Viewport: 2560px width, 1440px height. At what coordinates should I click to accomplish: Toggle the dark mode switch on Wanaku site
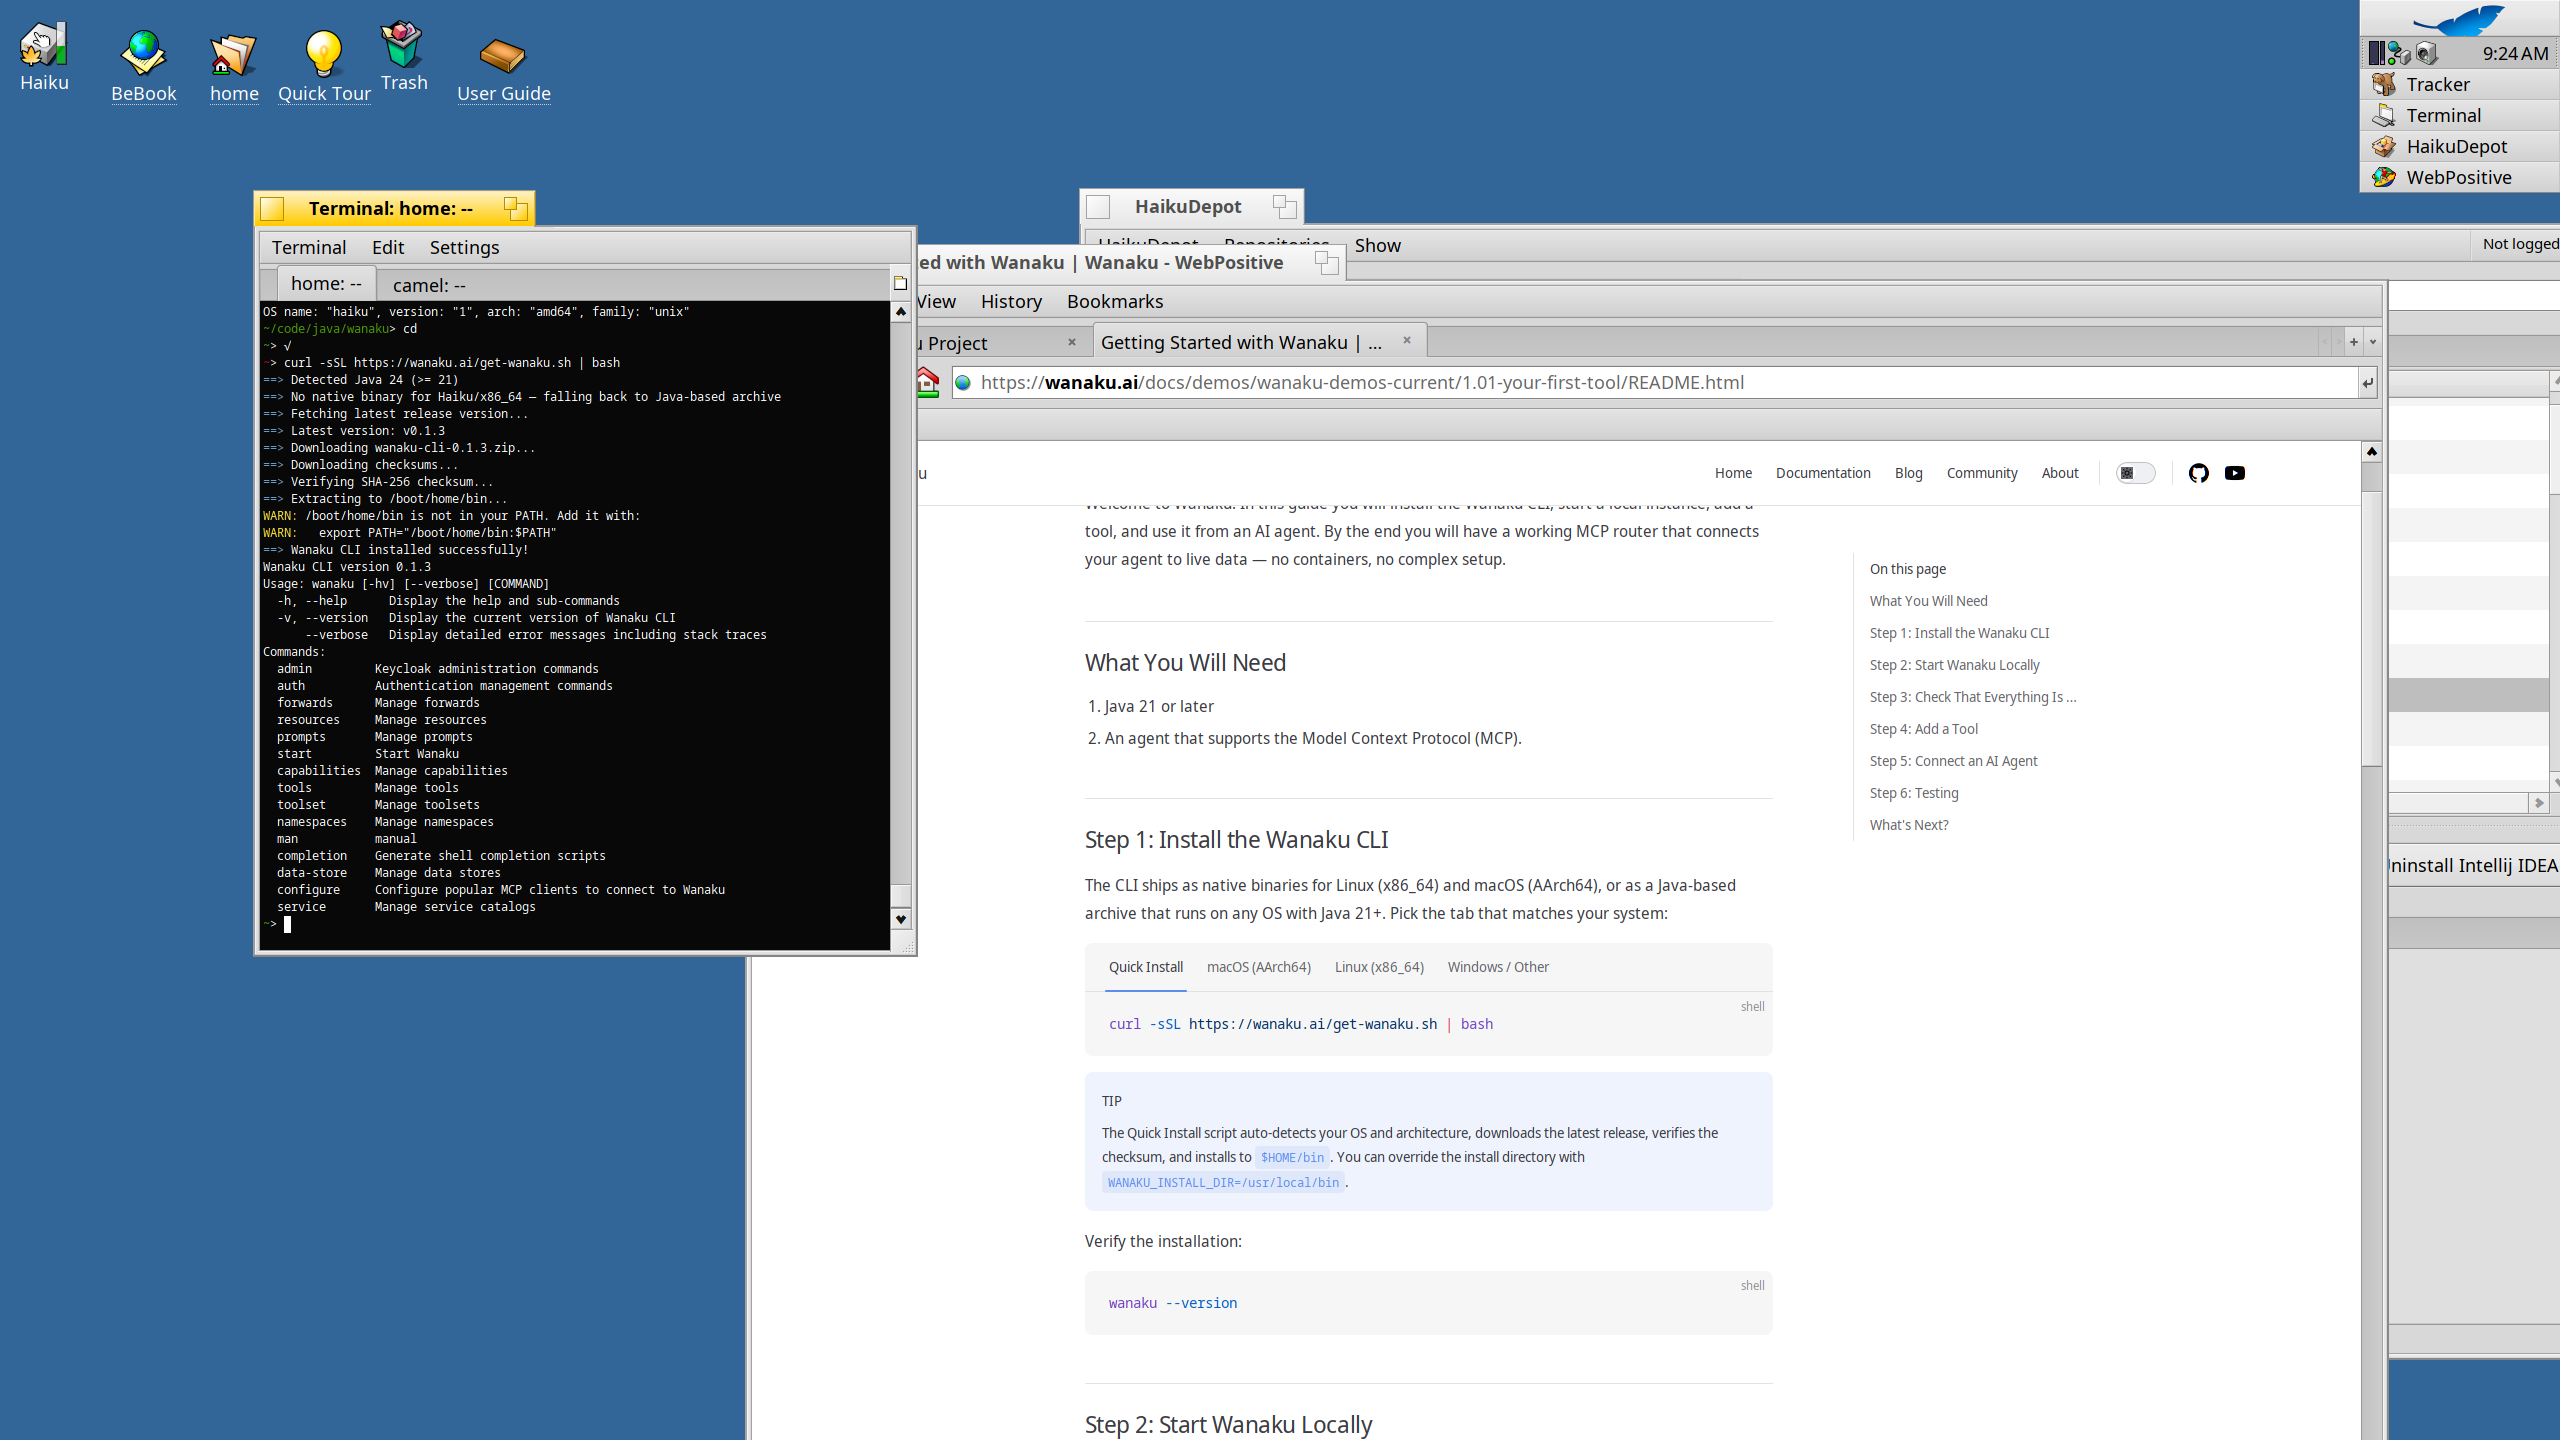click(2135, 473)
